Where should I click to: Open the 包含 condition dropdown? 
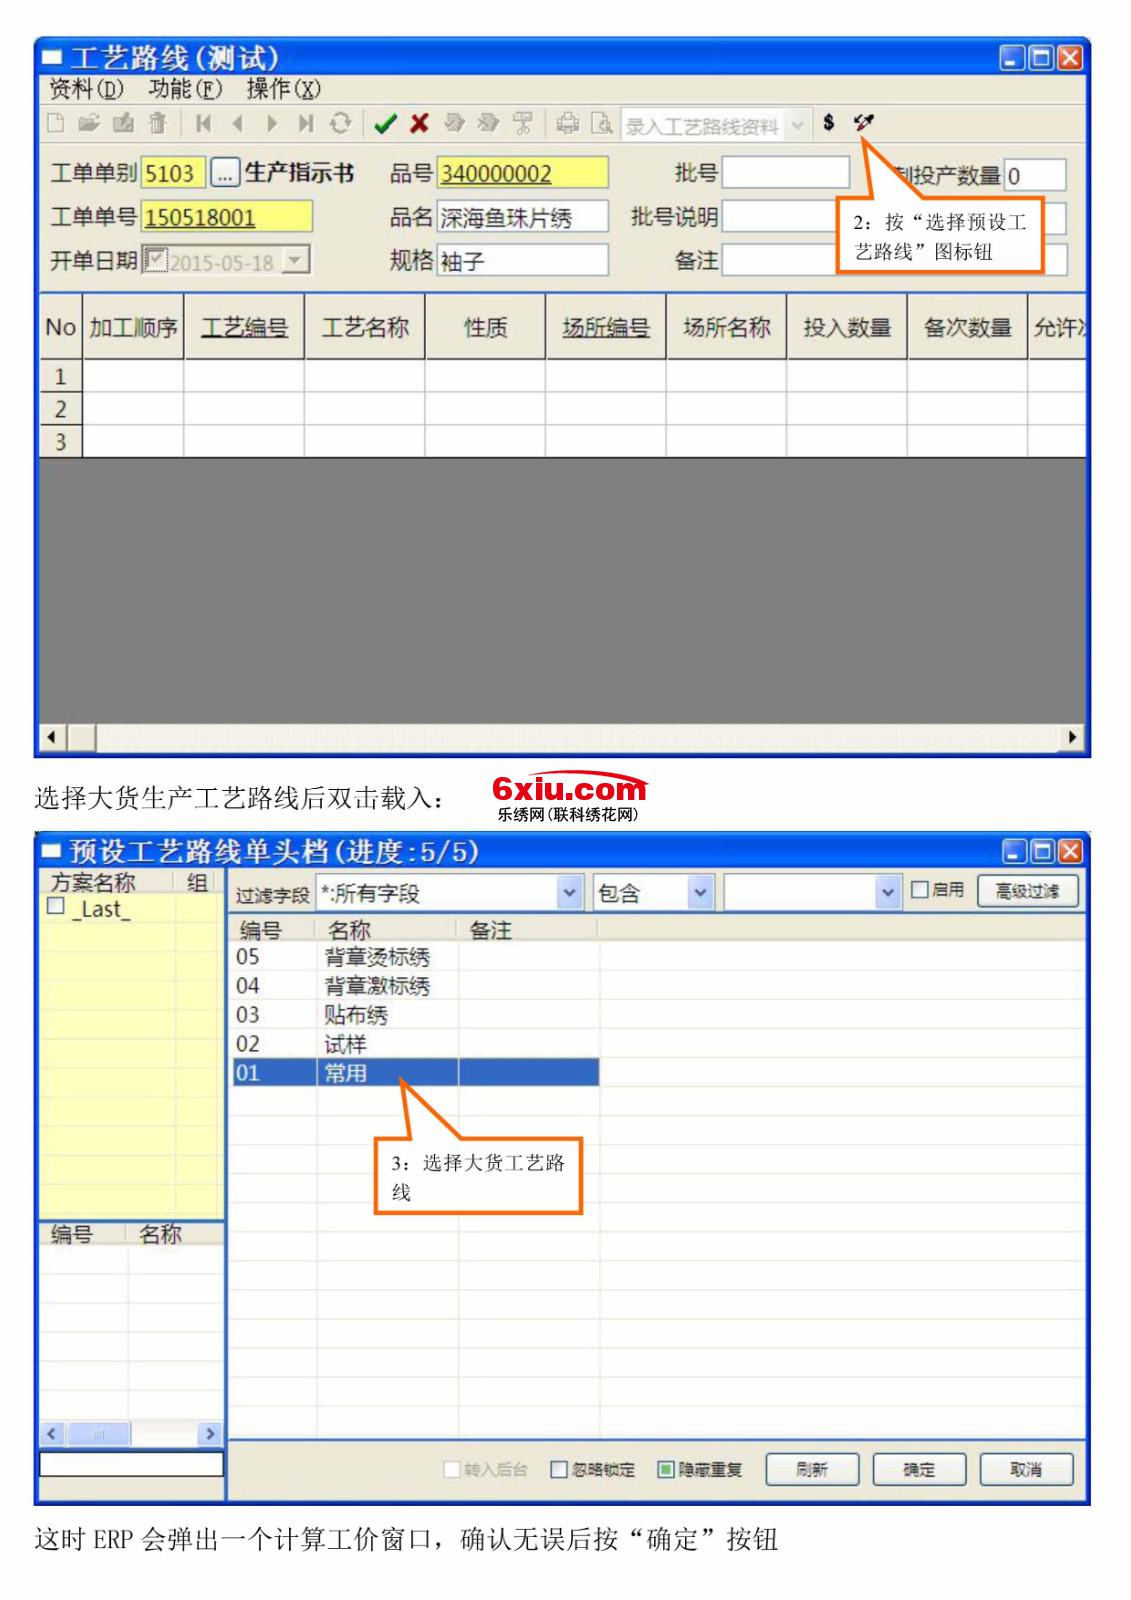click(x=700, y=893)
